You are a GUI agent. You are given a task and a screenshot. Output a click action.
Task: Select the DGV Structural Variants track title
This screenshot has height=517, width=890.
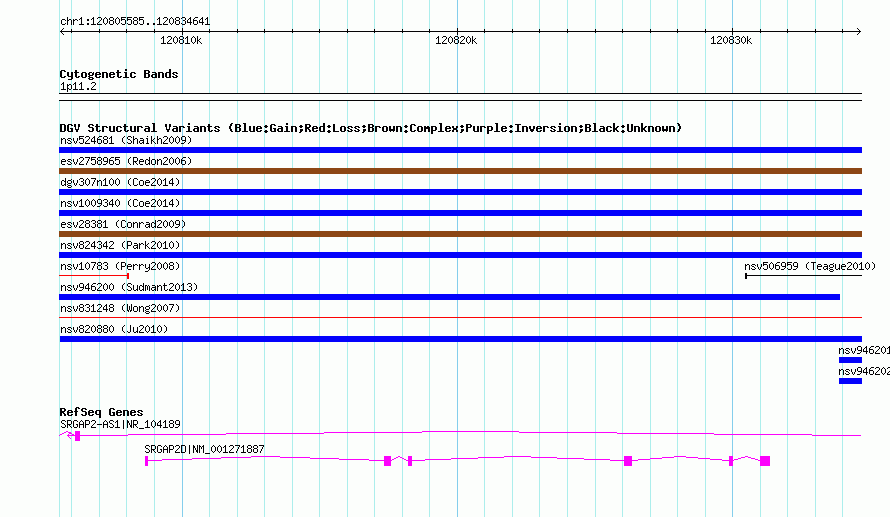click(x=371, y=128)
